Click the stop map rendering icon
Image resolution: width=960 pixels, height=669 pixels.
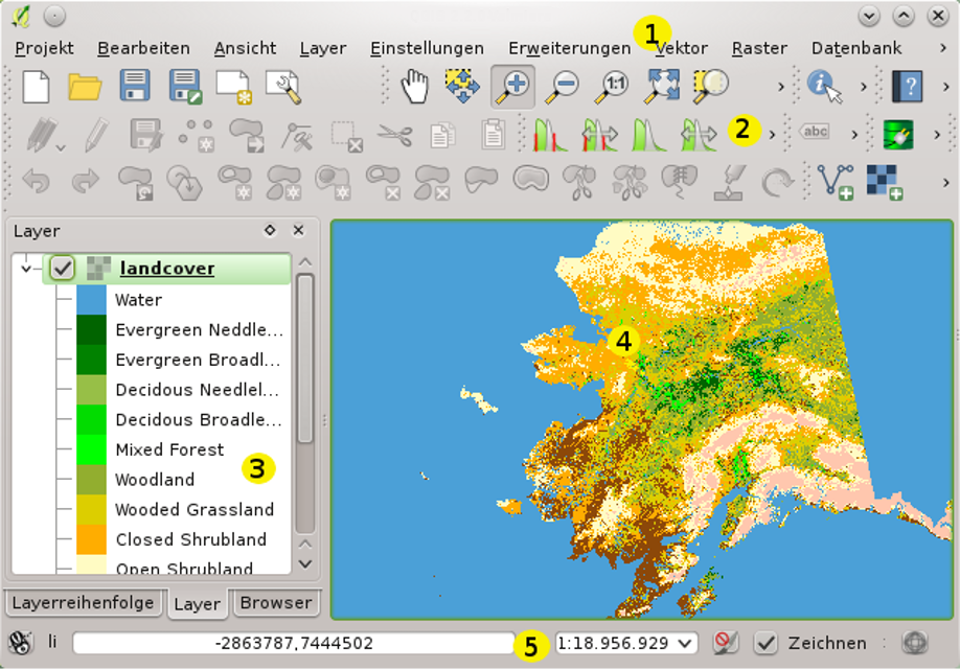pos(725,643)
